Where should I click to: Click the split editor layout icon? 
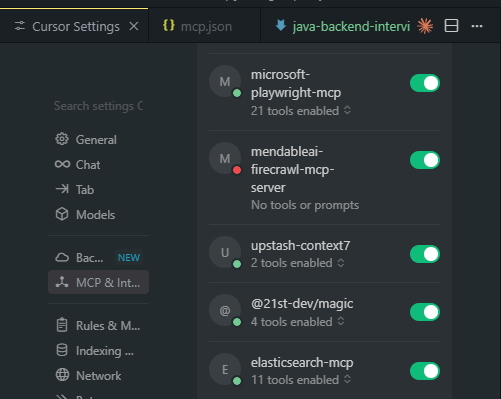point(451,26)
